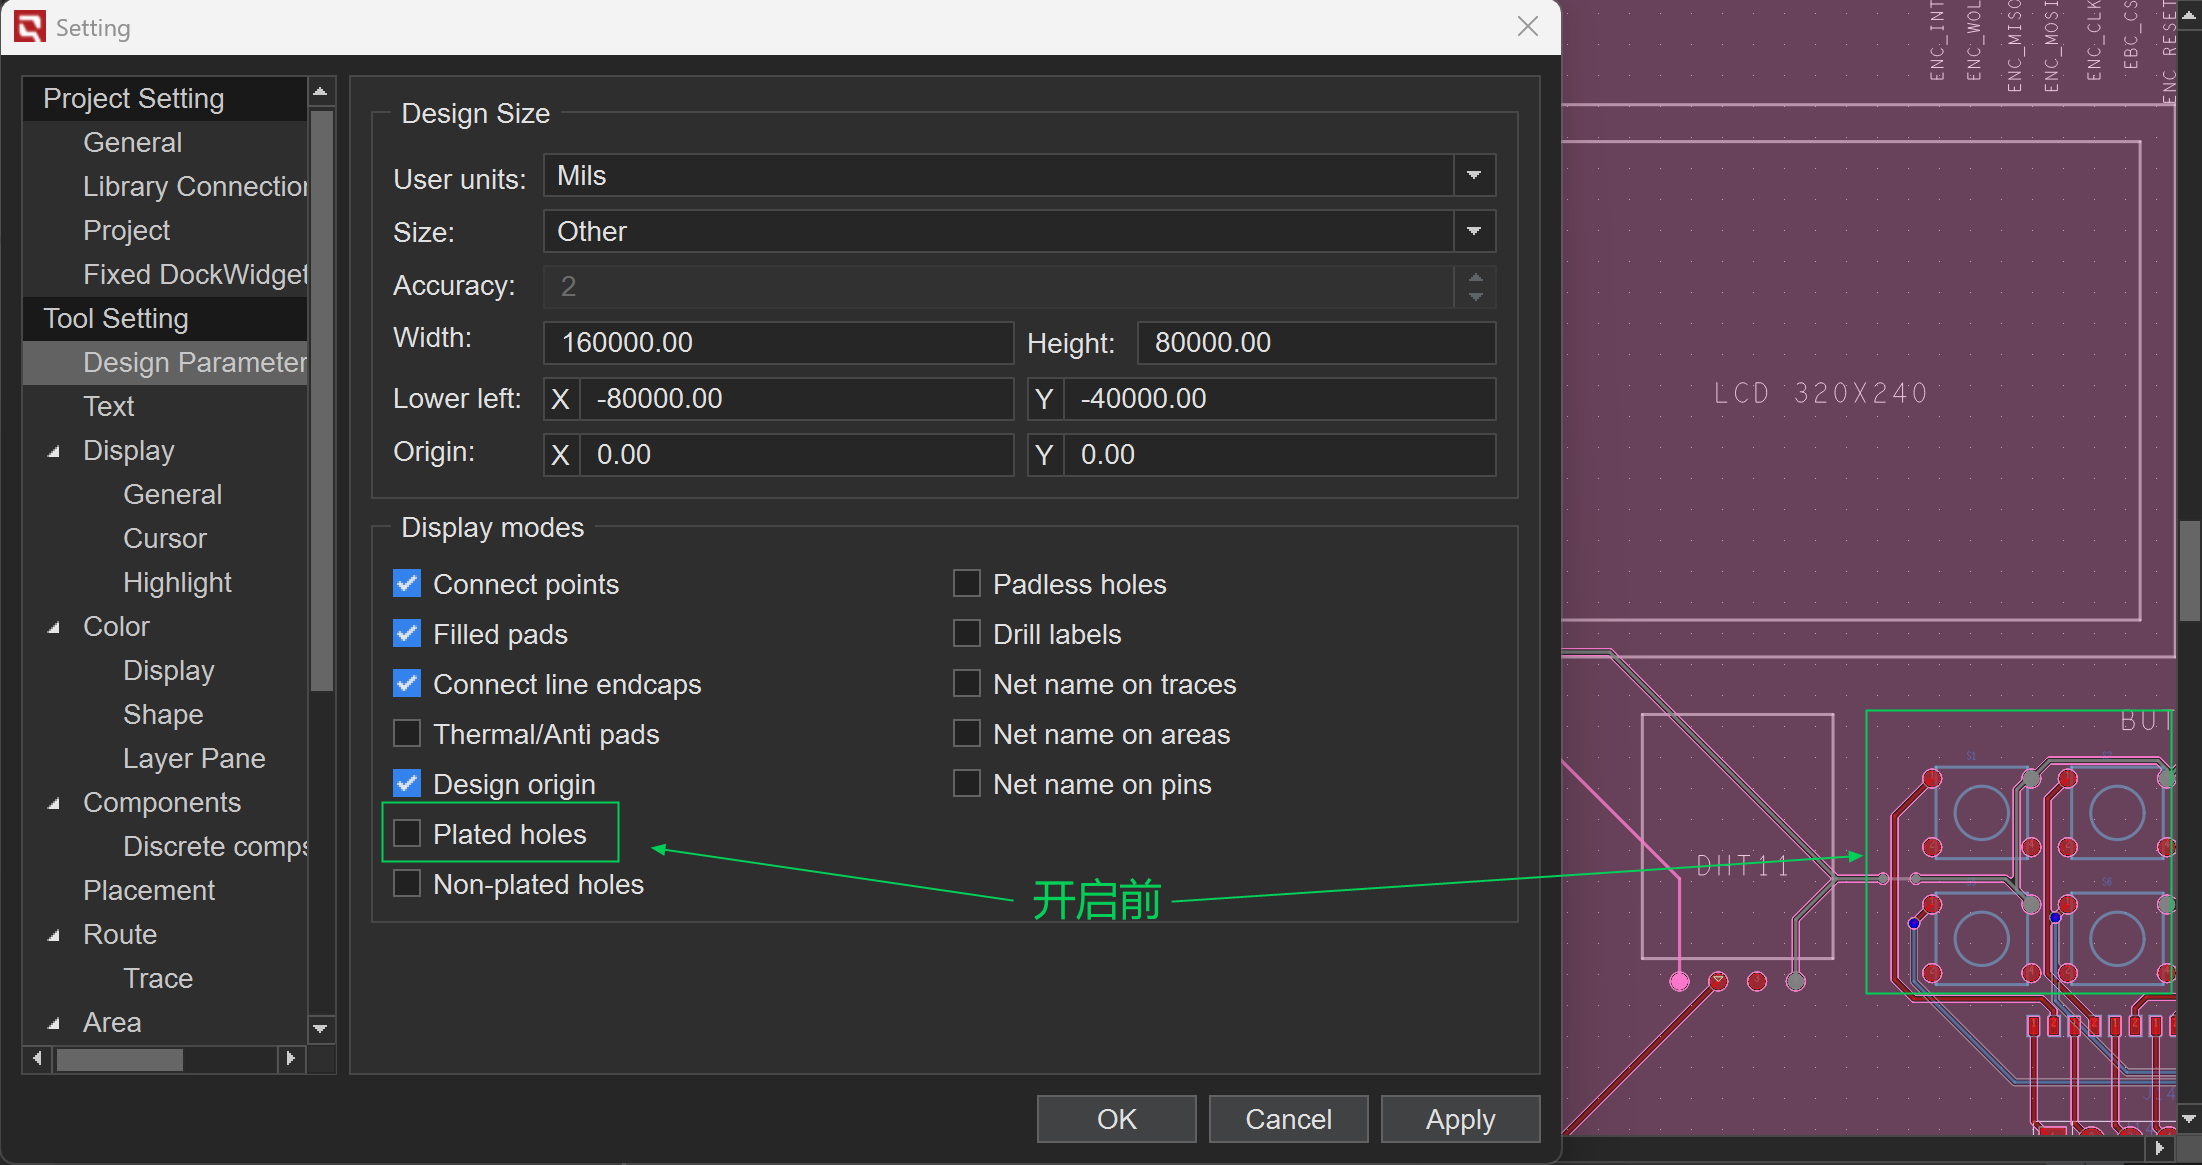Viewport: 2202px width, 1165px height.
Task: Click tree horizontal scroll right arrow
Action: (290, 1058)
